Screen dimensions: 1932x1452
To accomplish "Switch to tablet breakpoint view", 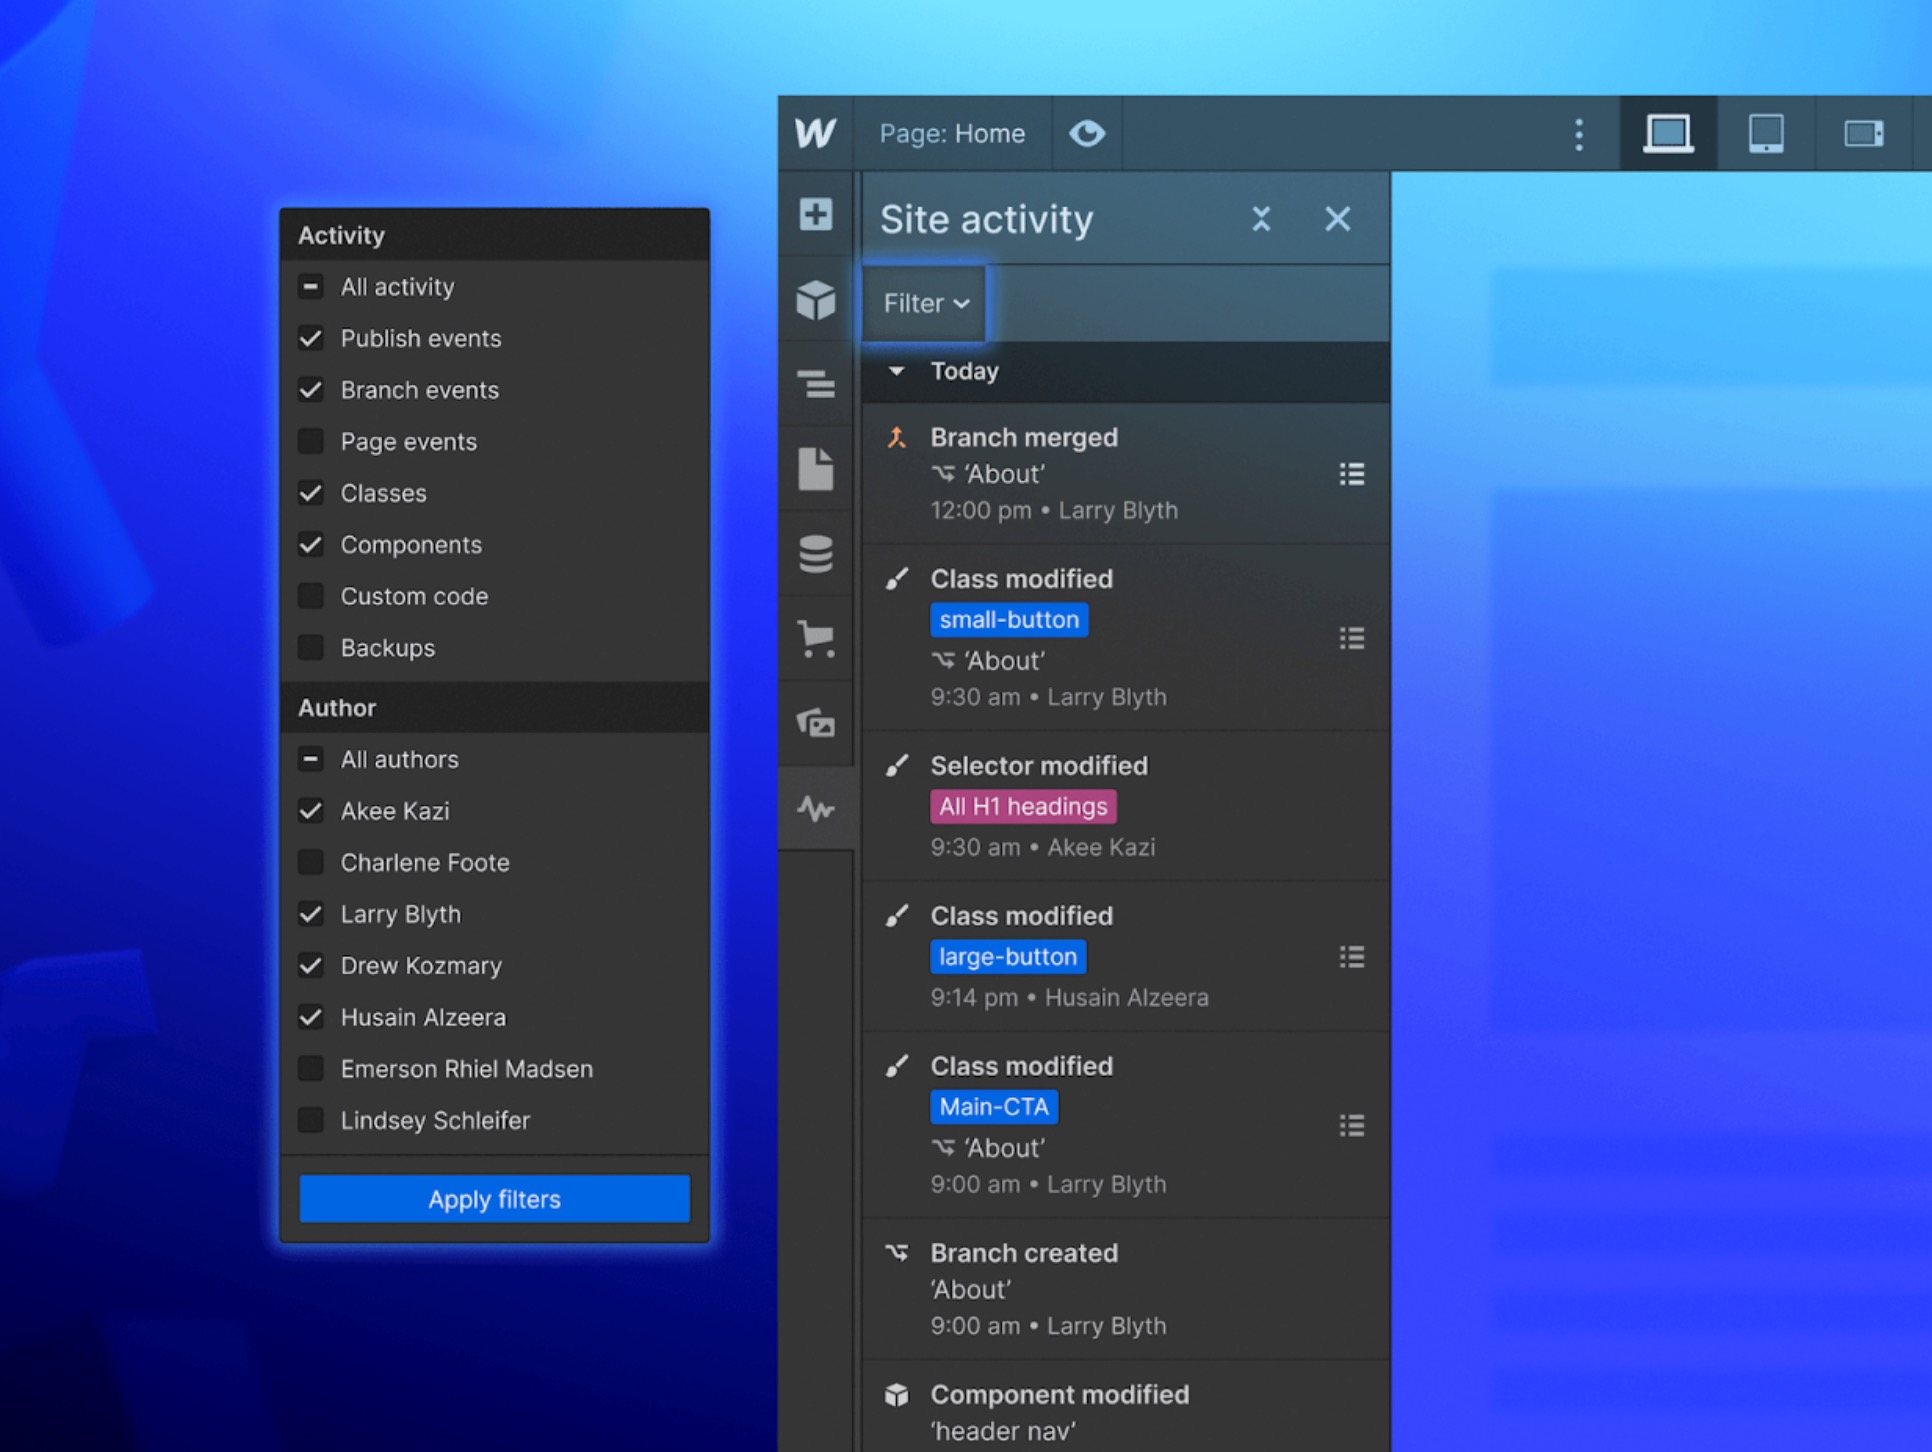I will 1765,133.
